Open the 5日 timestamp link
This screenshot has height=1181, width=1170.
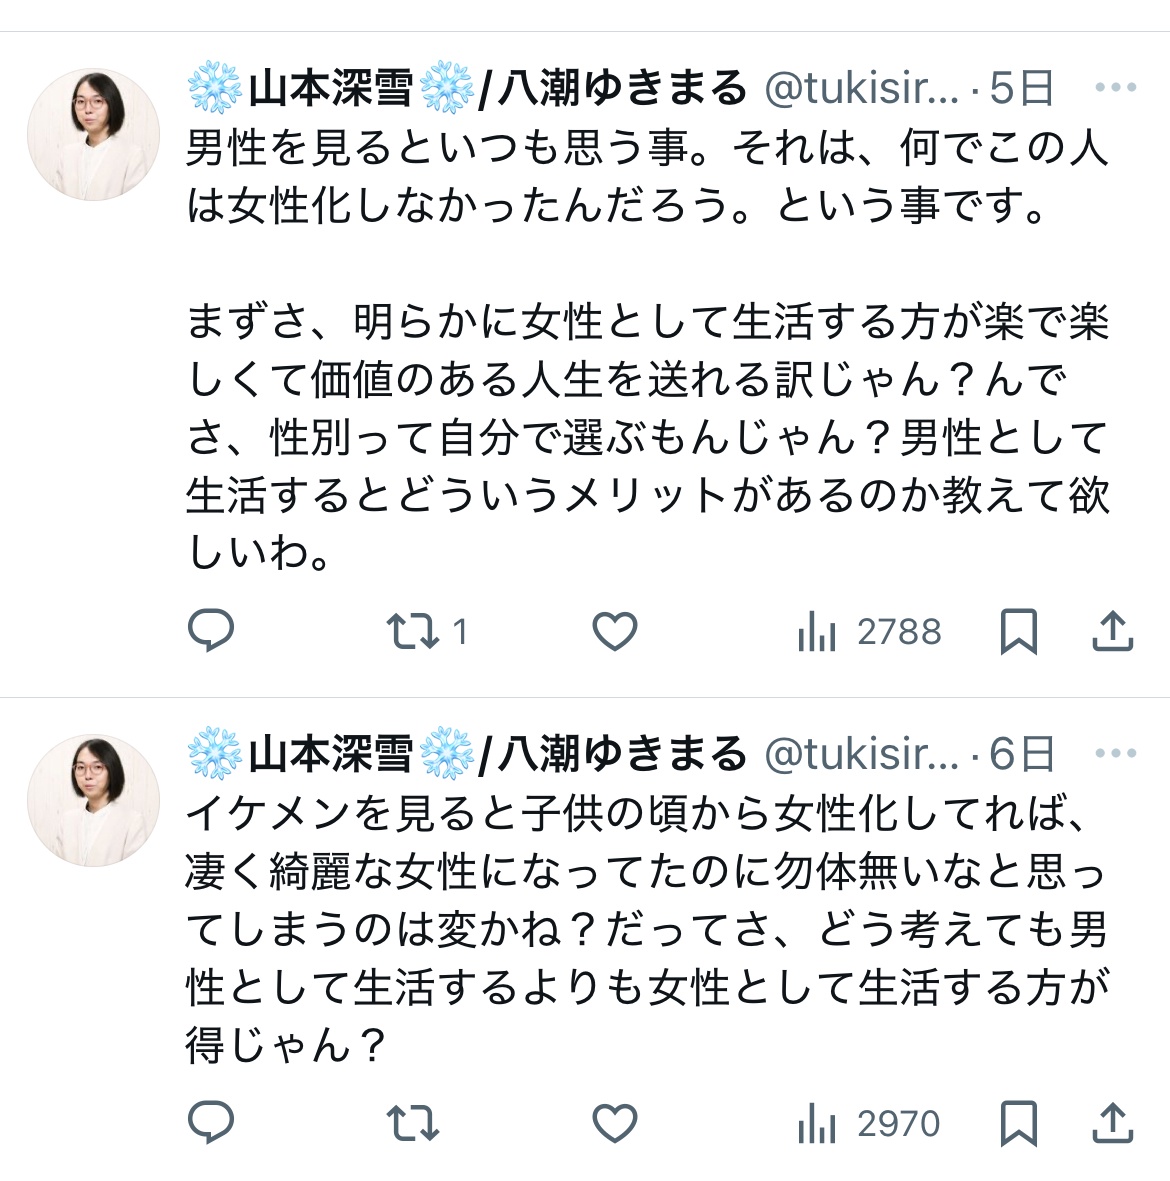coord(1021,89)
